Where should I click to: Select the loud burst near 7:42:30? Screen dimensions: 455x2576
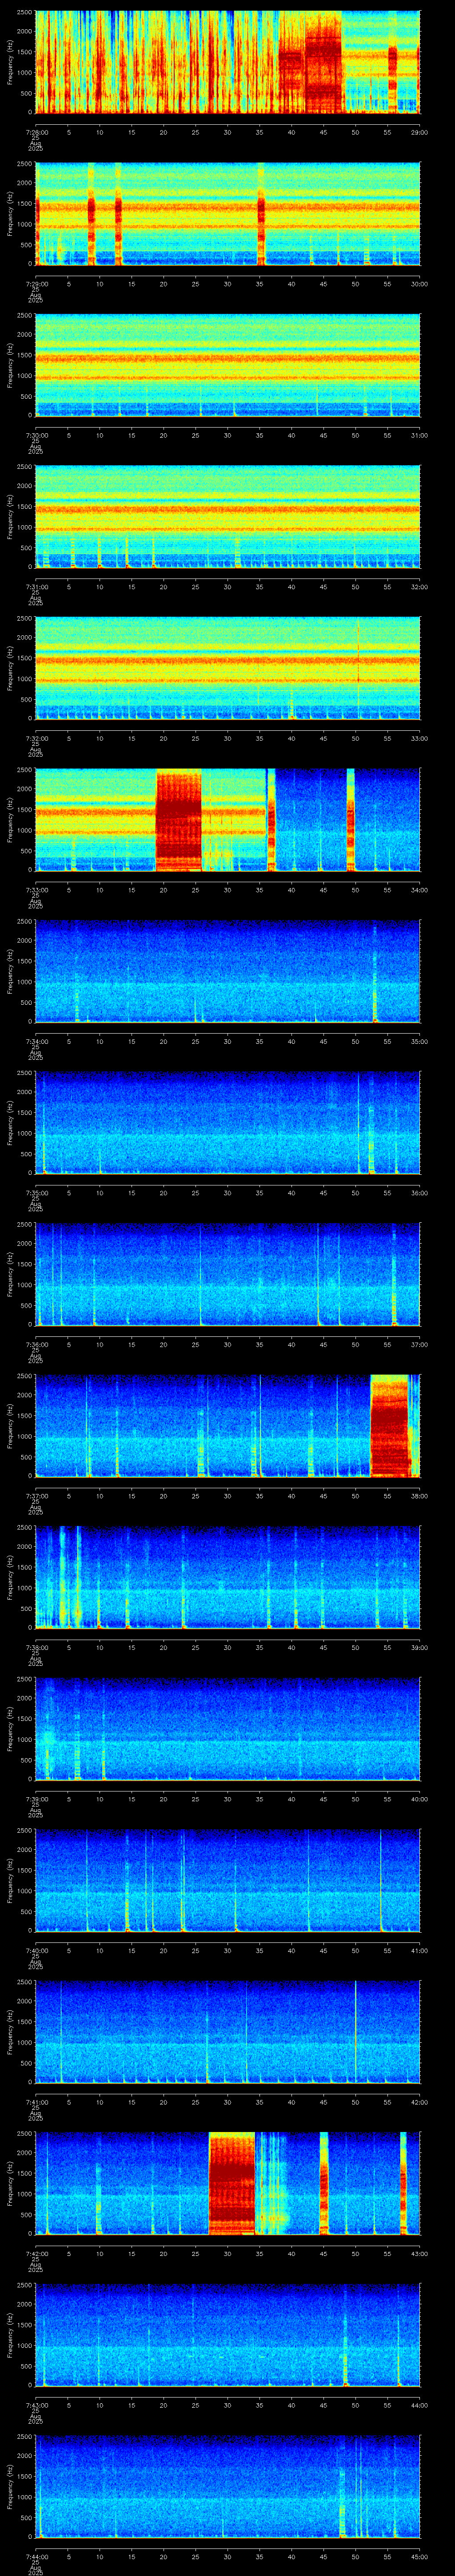[232, 2183]
